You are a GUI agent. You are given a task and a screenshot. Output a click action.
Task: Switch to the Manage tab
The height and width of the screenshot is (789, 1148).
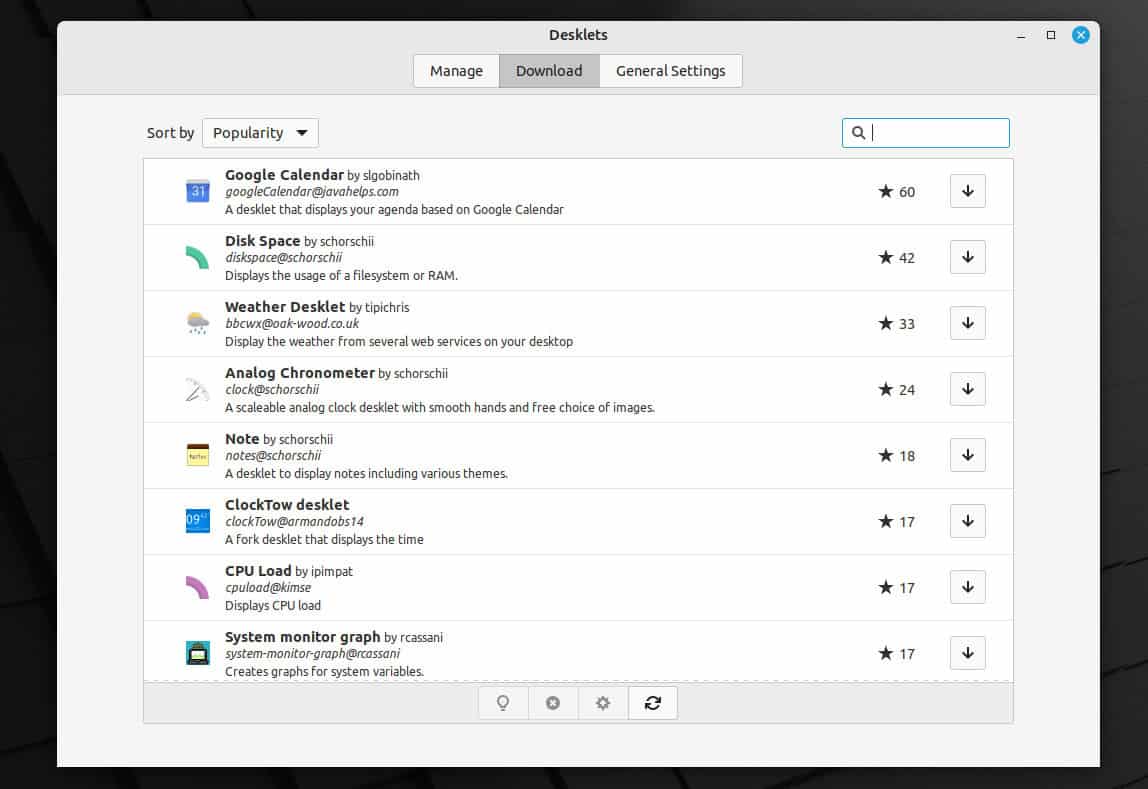click(x=456, y=71)
